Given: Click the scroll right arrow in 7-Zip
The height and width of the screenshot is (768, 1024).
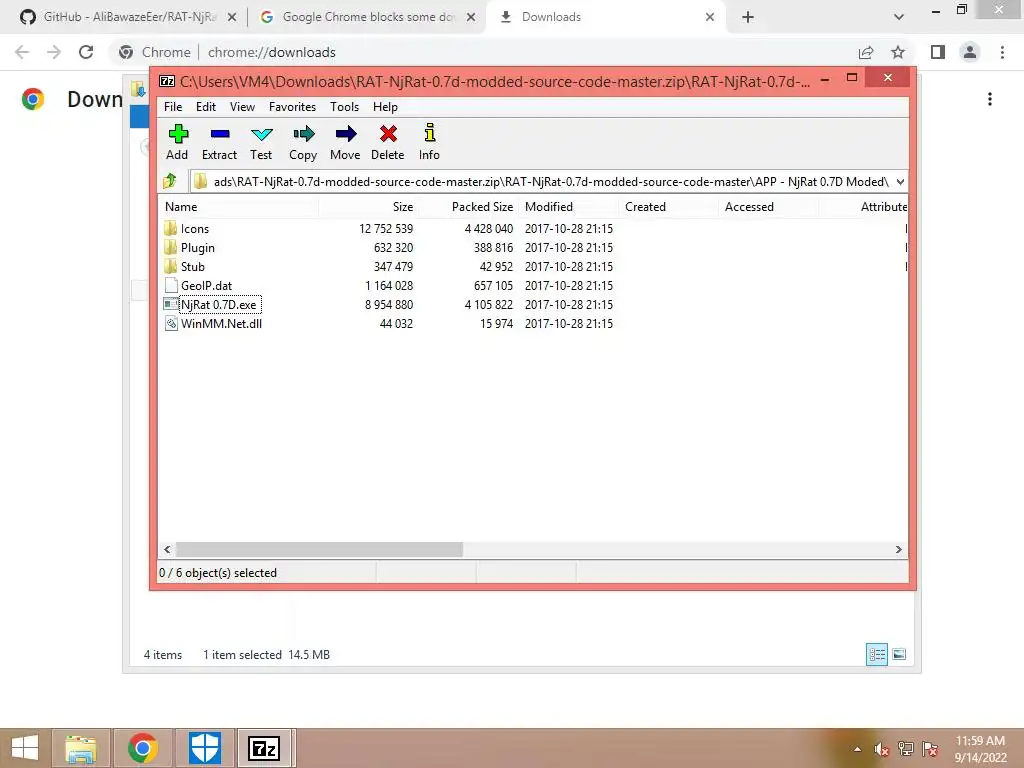Looking at the screenshot, I should [x=899, y=550].
